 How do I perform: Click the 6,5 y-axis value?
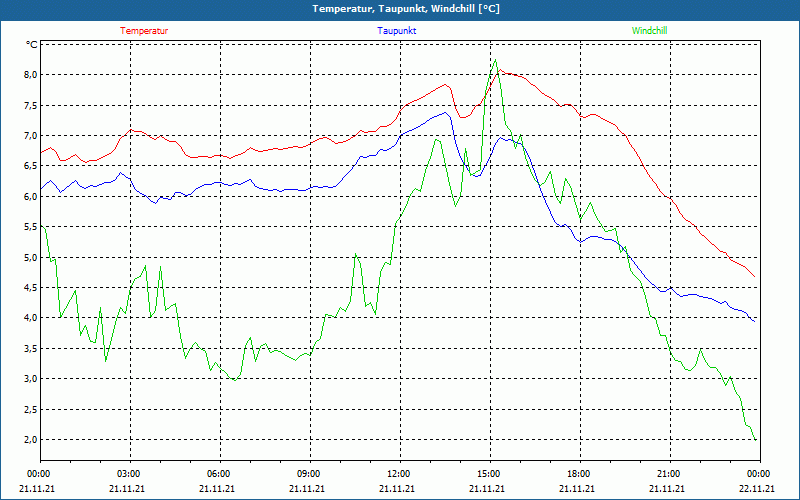pyautogui.click(x=31, y=166)
